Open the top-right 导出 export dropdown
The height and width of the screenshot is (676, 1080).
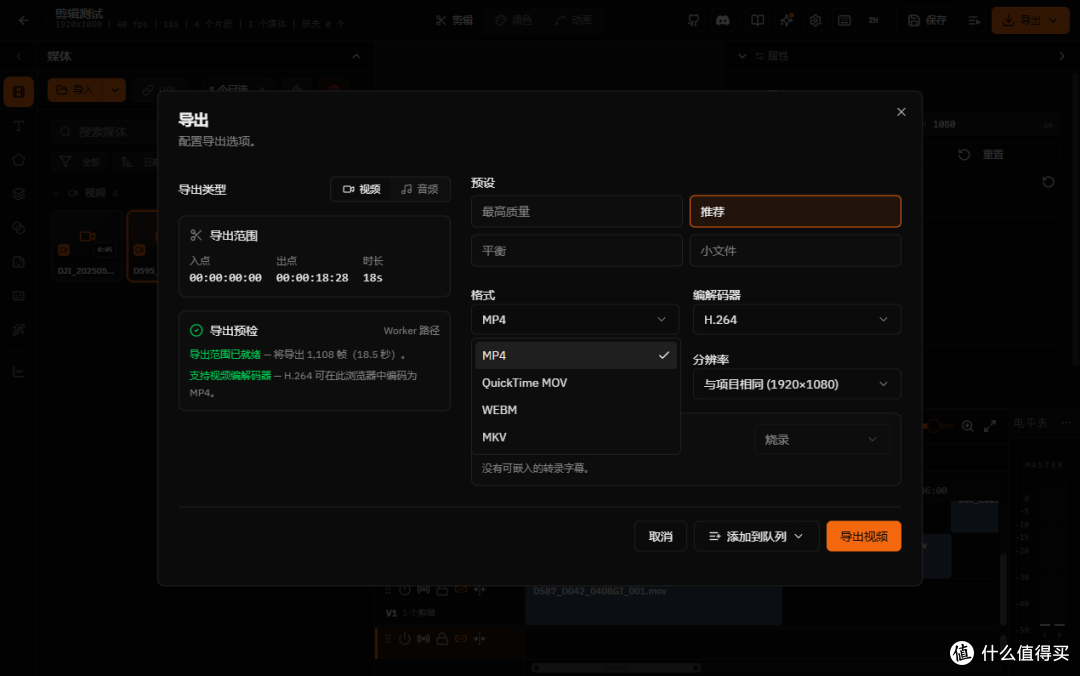(x=1030, y=21)
